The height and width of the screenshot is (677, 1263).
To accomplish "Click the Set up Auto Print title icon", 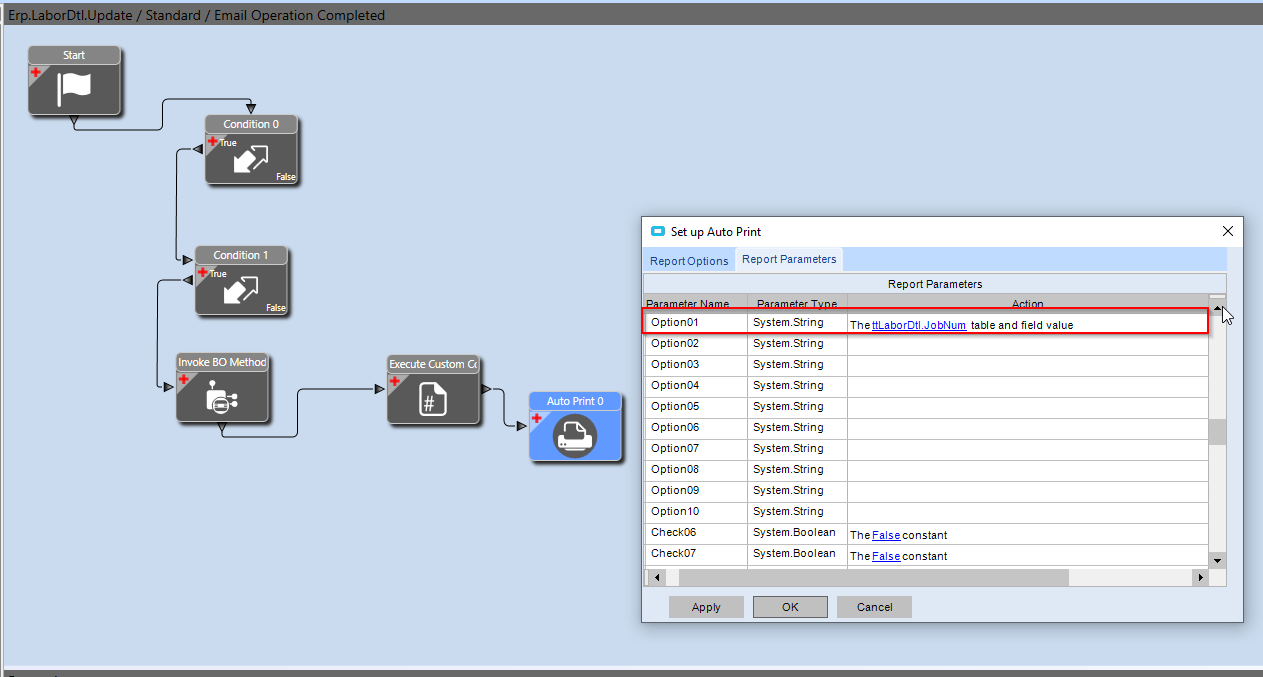I will pyautogui.click(x=658, y=230).
